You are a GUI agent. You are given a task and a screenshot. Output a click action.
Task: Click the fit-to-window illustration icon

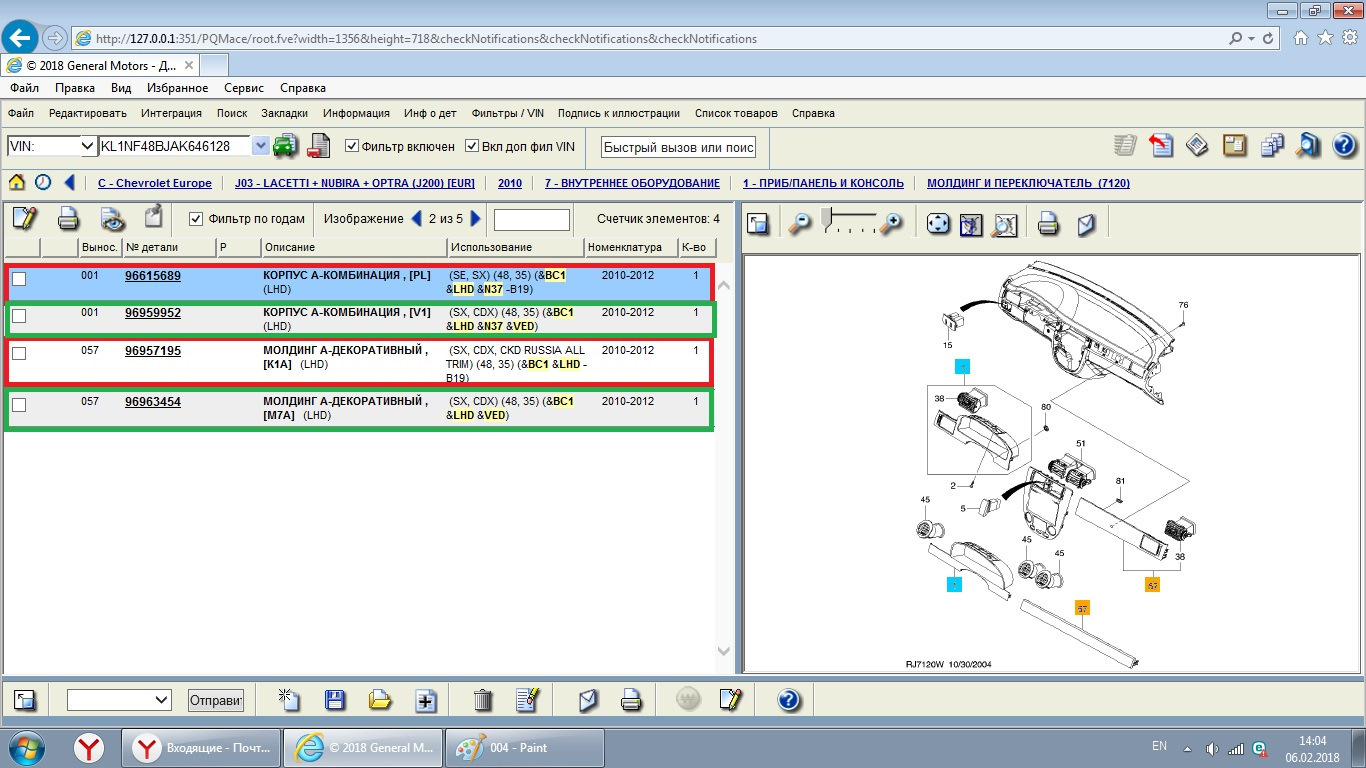click(x=938, y=224)
